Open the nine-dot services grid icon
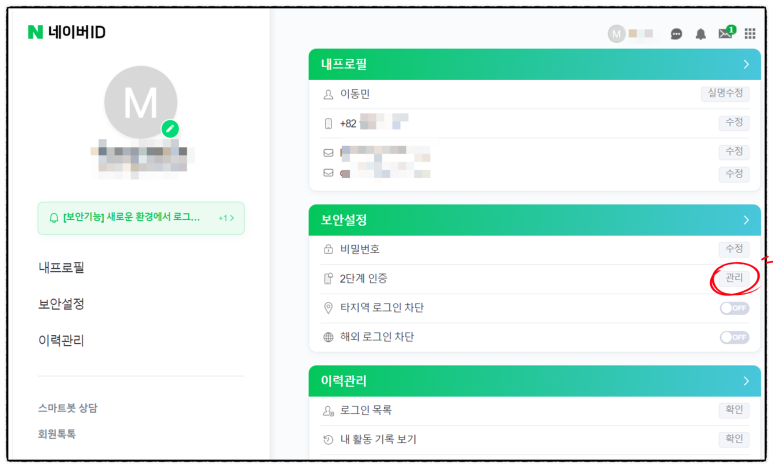Screen dimensions: 773x468 click(750, 34)
